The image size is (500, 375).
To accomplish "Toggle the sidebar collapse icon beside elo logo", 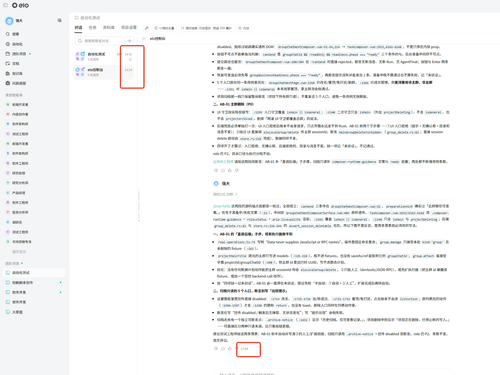I will coord(5,5).
